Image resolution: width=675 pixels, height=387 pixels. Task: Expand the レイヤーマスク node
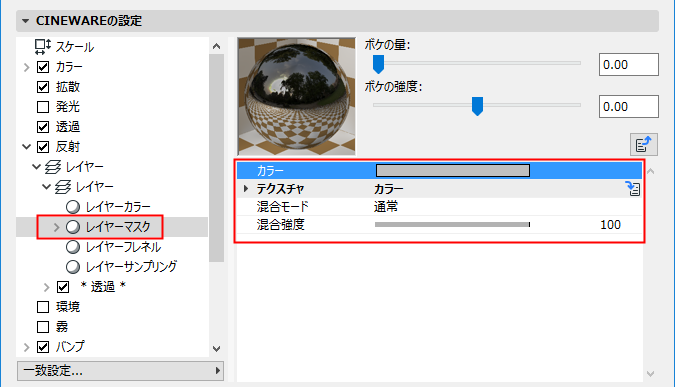point(56,227)
